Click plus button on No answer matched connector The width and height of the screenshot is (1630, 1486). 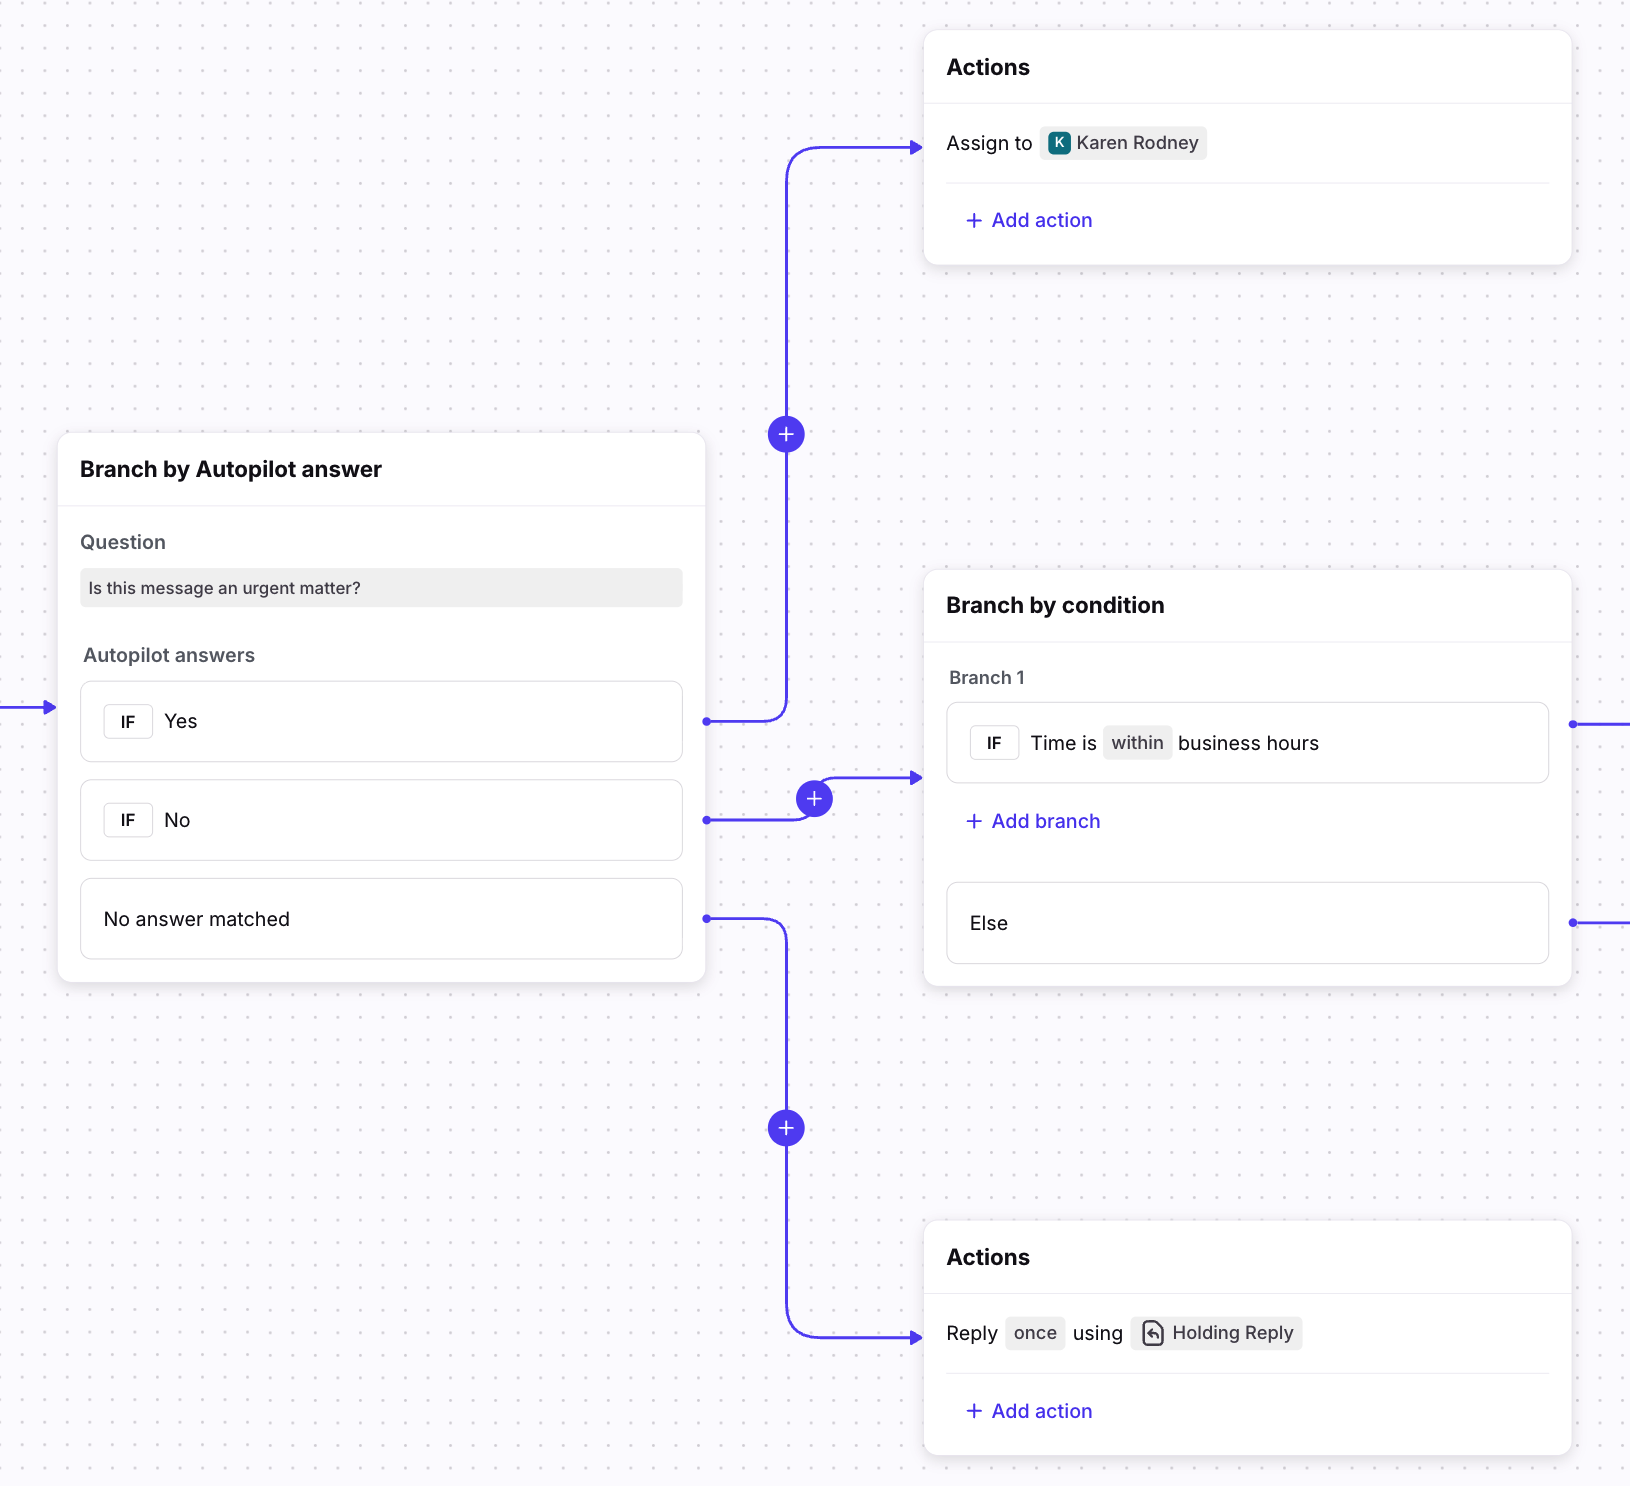click(x=786, y=1128)
